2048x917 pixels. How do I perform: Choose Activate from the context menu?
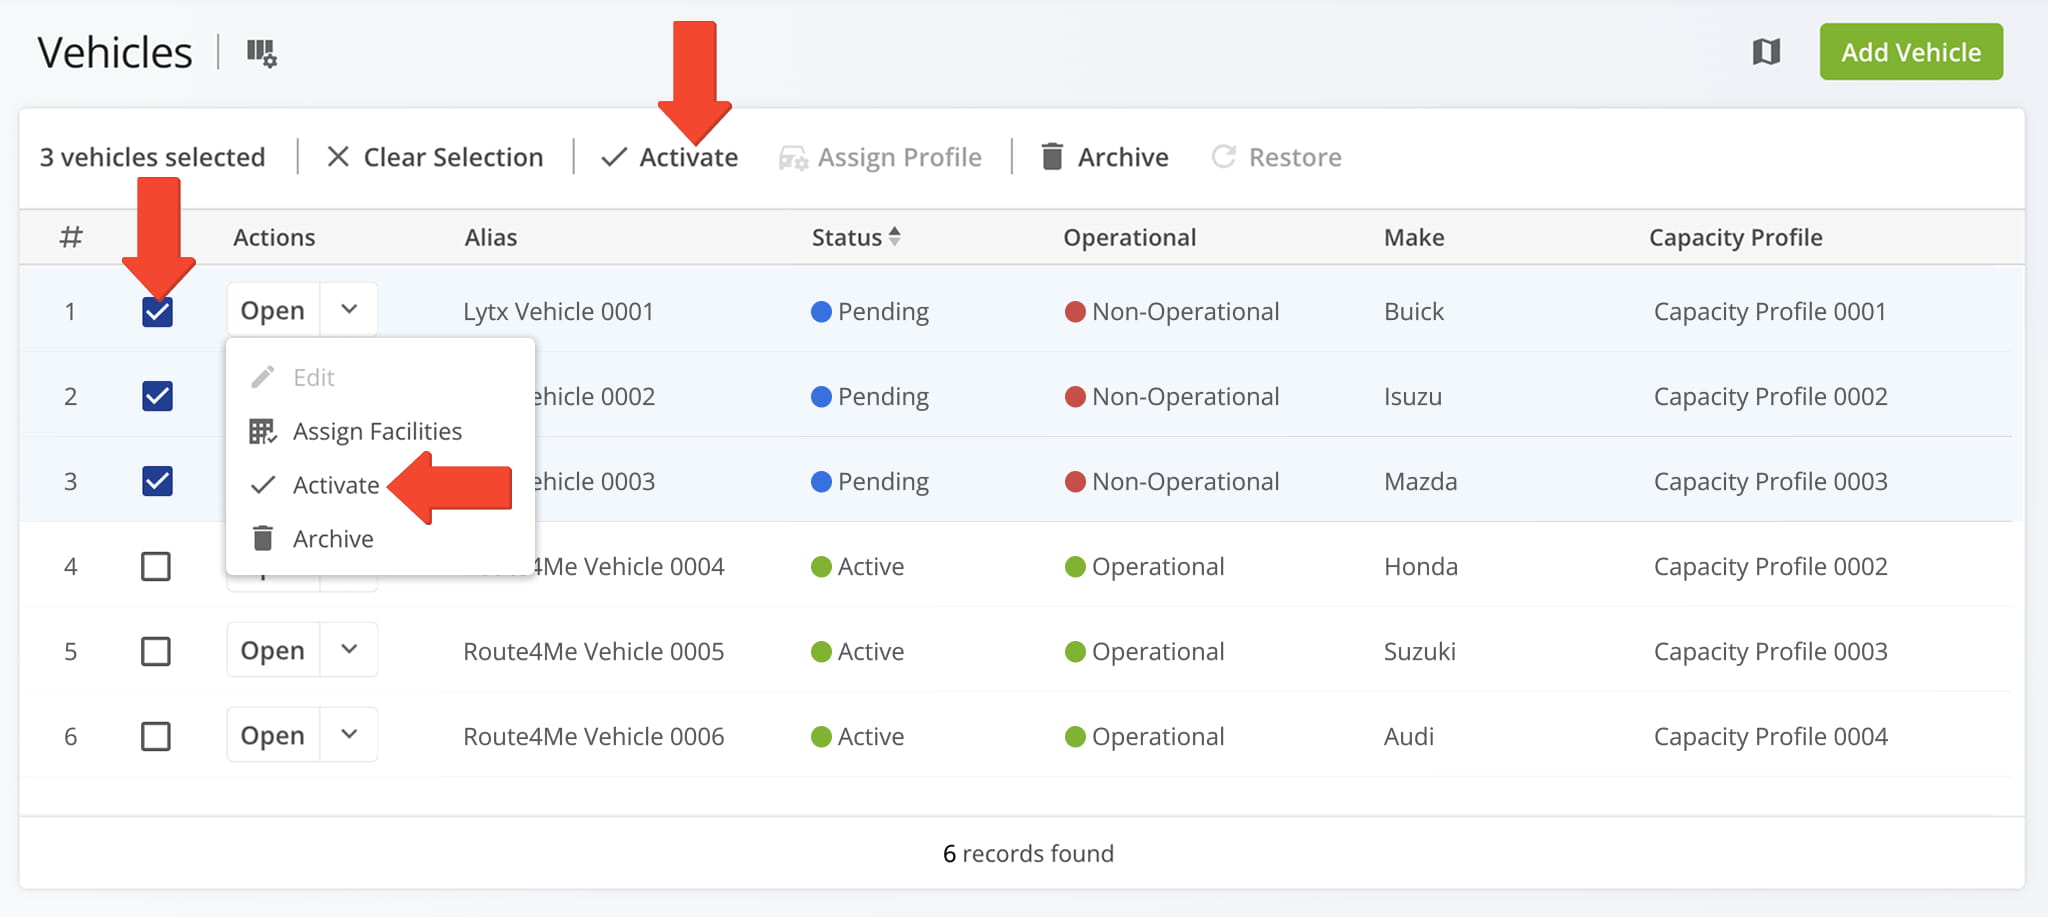pyautogui.click(x=335, y=486)
